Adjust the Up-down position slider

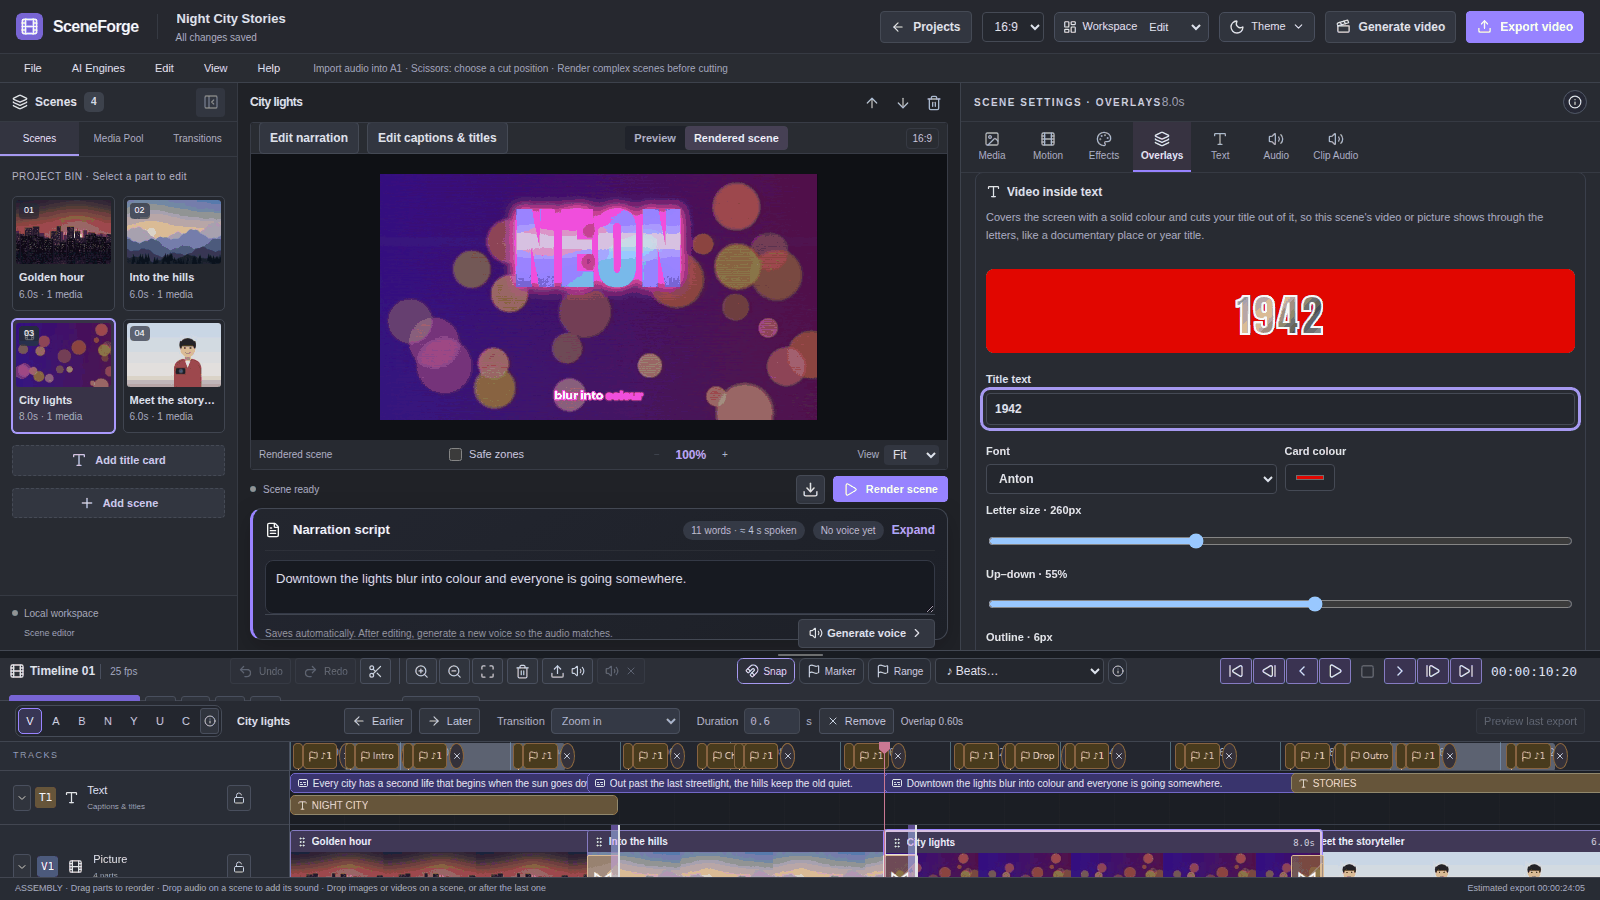tap(1280, 604)
